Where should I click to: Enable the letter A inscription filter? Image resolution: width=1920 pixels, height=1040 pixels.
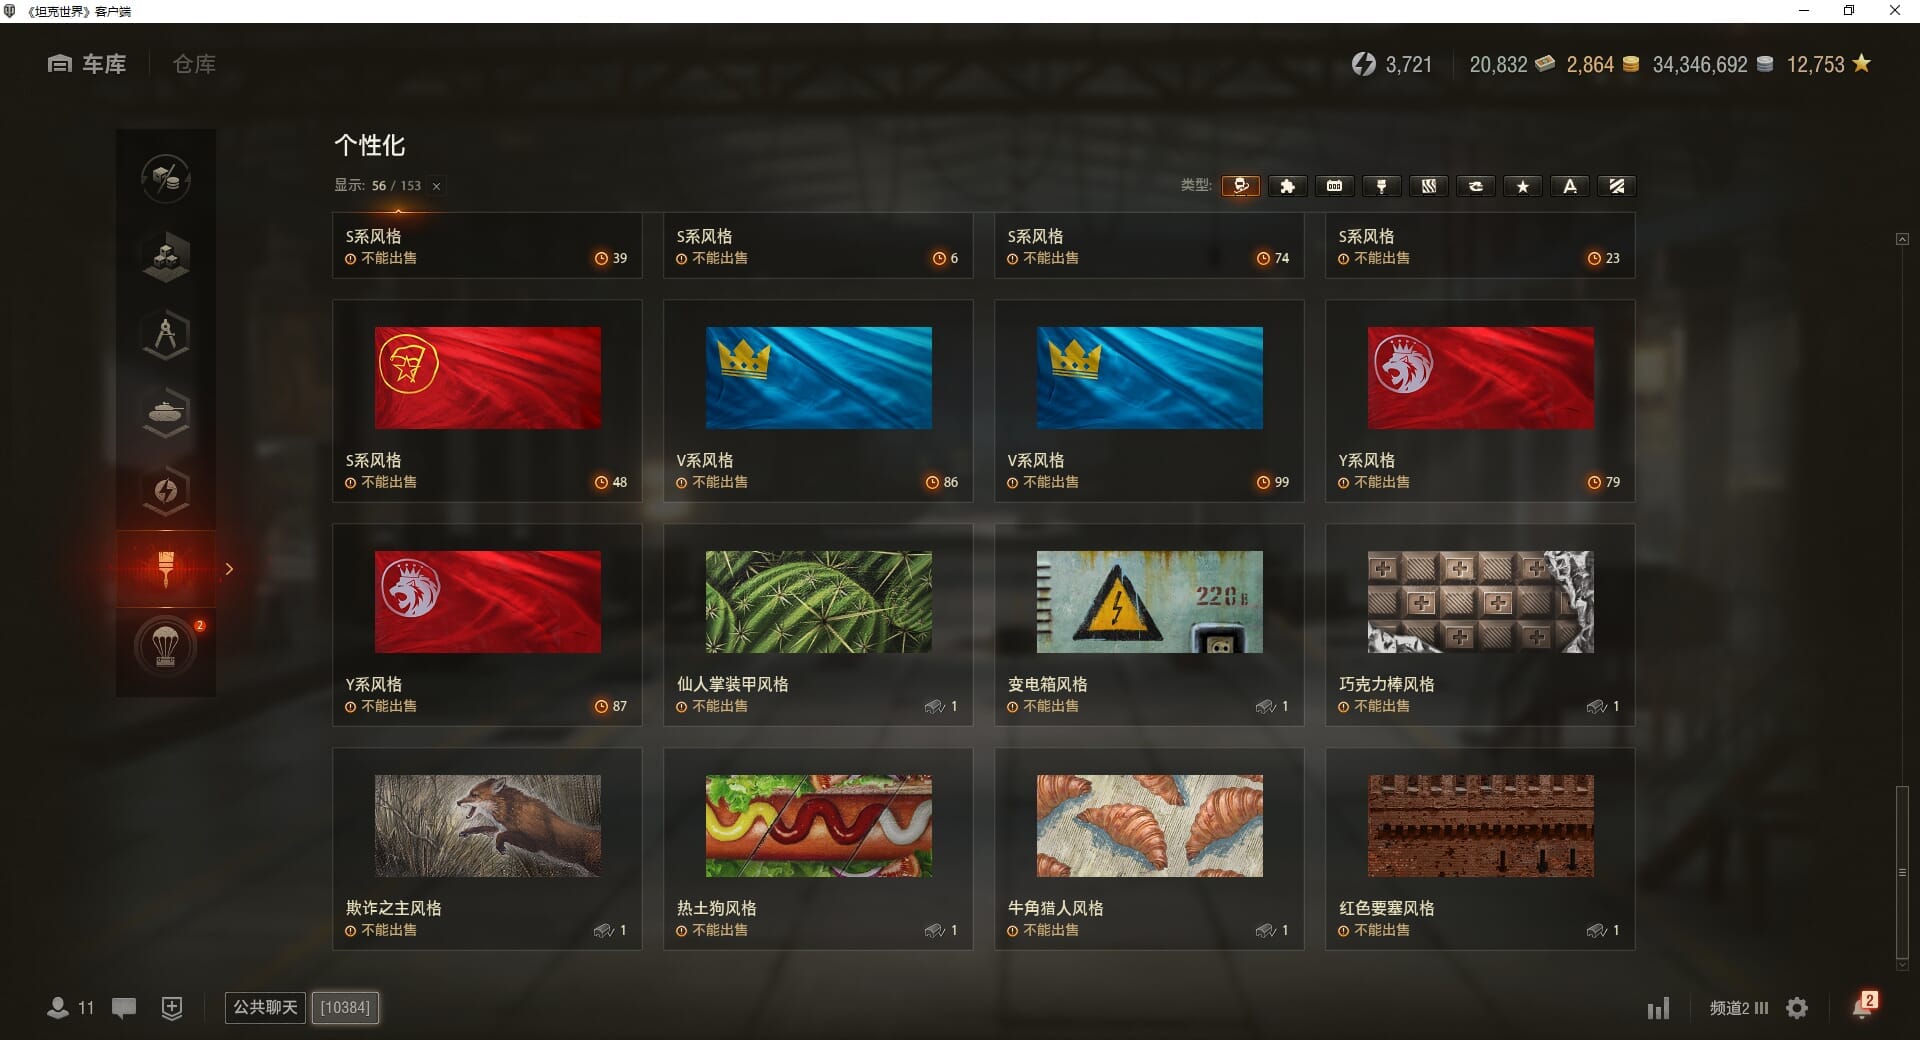[x=1569, y=186]
